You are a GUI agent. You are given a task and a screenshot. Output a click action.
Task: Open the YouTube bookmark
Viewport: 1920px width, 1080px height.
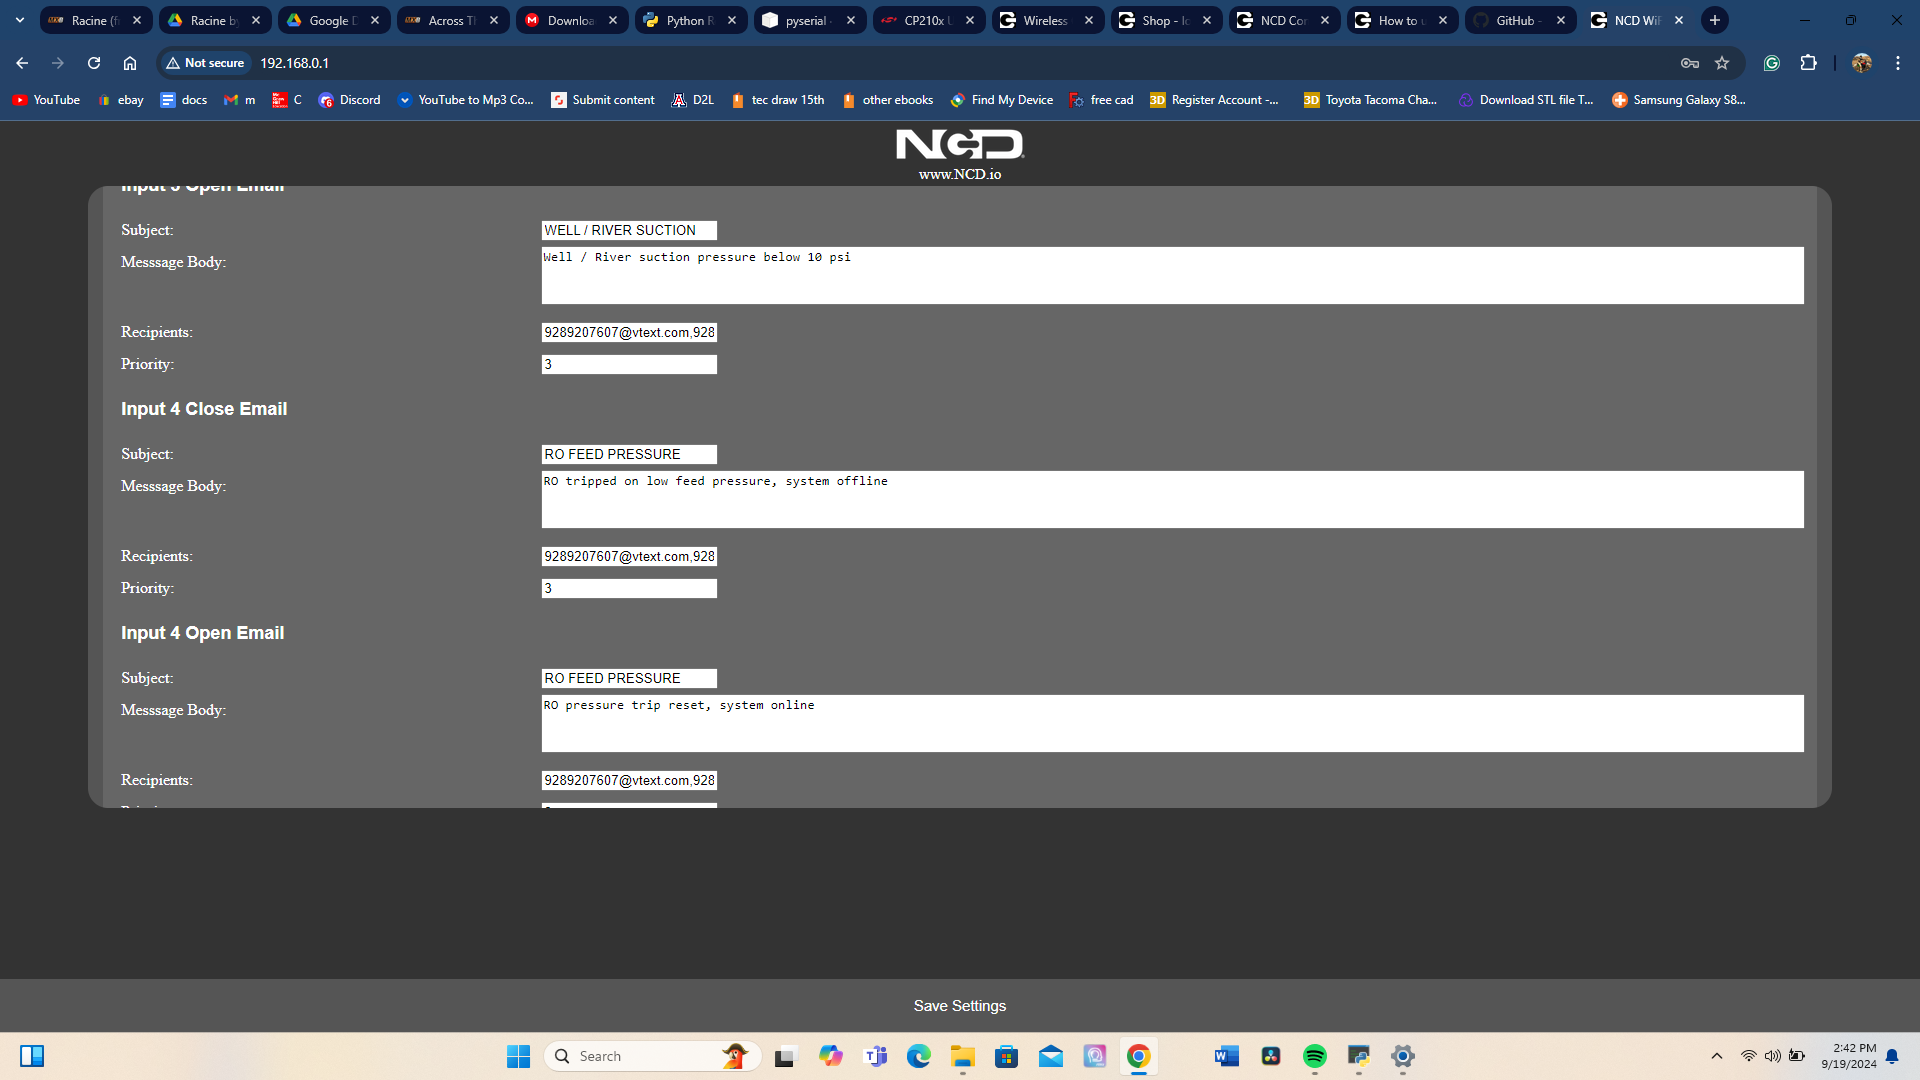point(46,100)
